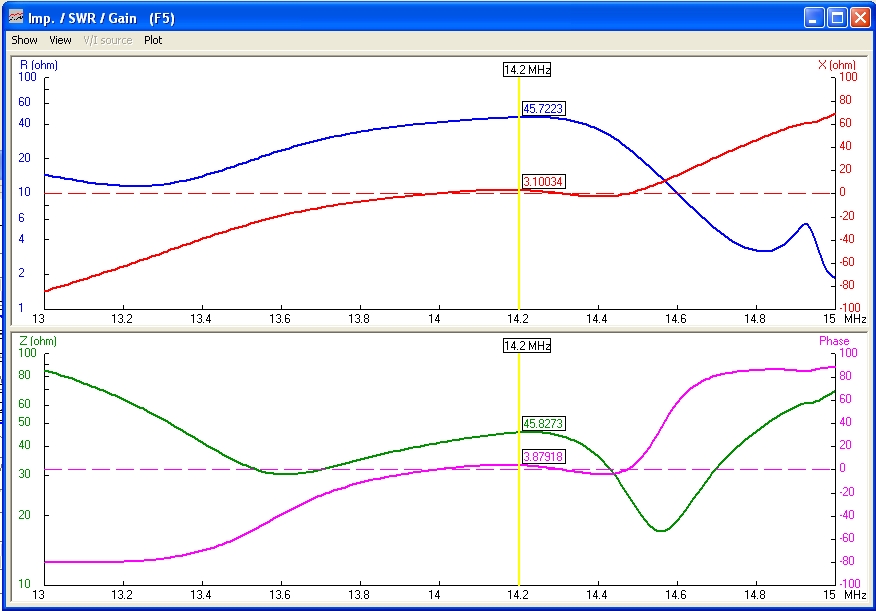Maximize the Imp. / SWR / Gain window
Viewport: 876px width, 611px height.
tap(837, 18)
